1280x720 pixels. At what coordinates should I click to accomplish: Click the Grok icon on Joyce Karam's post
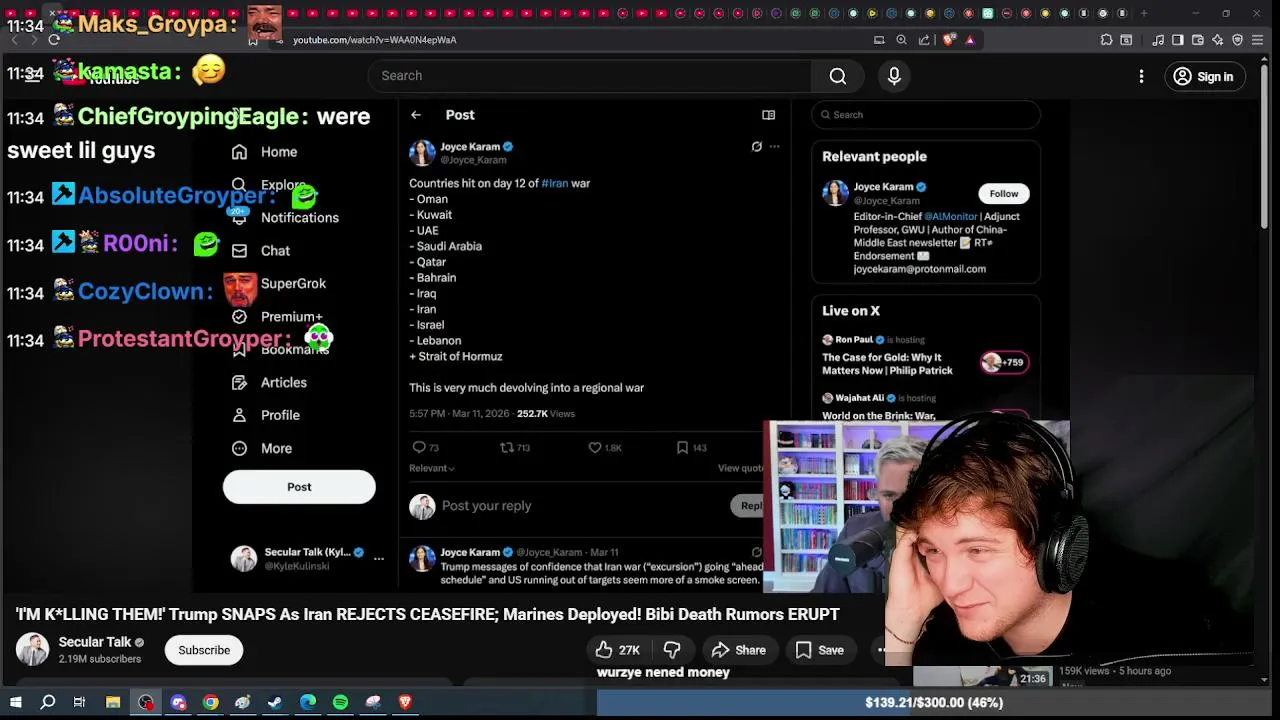[757, 147]
